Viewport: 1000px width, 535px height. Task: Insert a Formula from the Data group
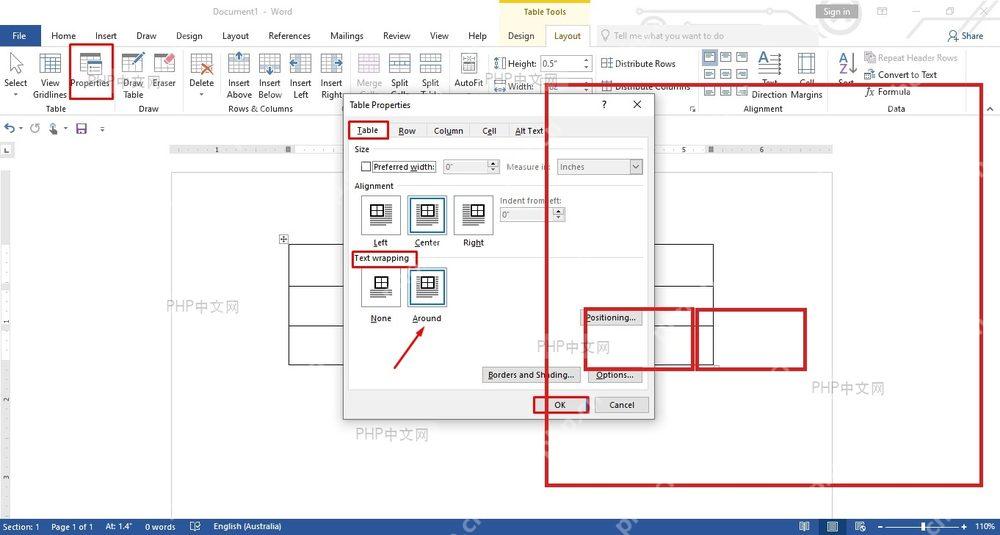pyautogui.click(x=887, y=92)
